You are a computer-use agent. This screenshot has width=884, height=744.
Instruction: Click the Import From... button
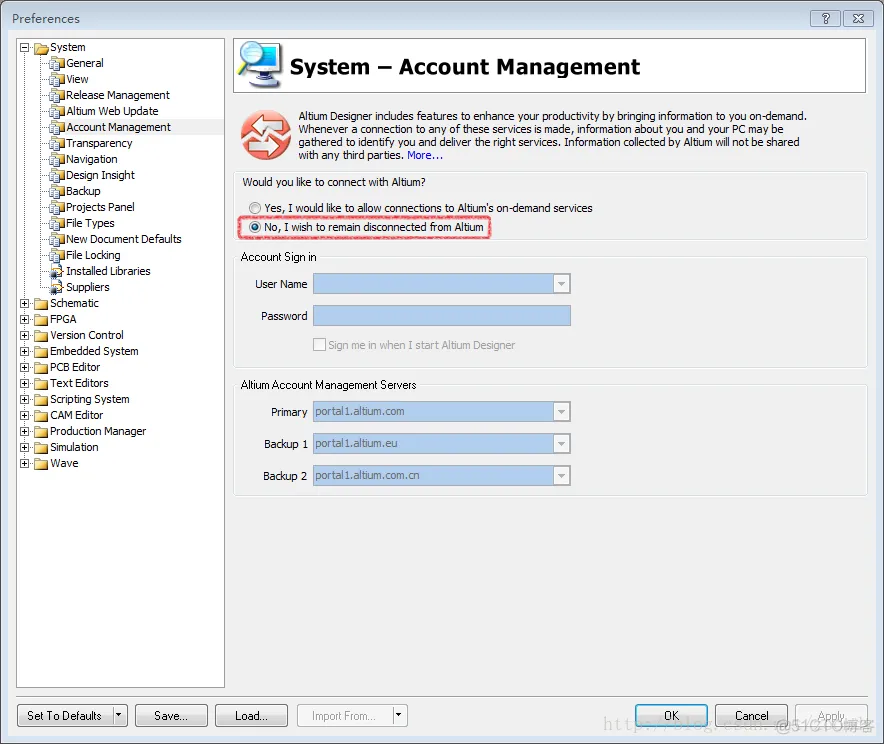[344, 715]
